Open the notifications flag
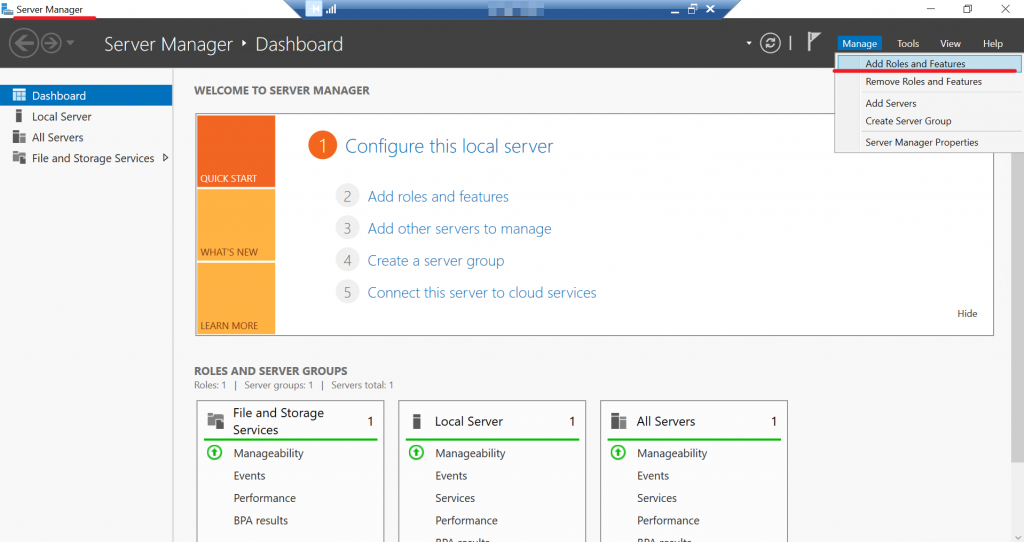Screen dimensions: 1024x542 coord(813,42)
